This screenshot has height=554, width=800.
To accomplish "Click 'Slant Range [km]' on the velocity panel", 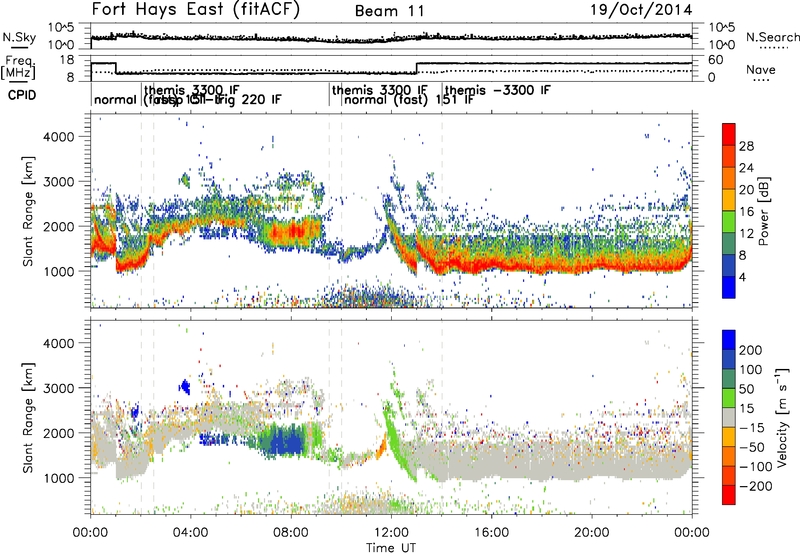I will click(x=28, y=418).
